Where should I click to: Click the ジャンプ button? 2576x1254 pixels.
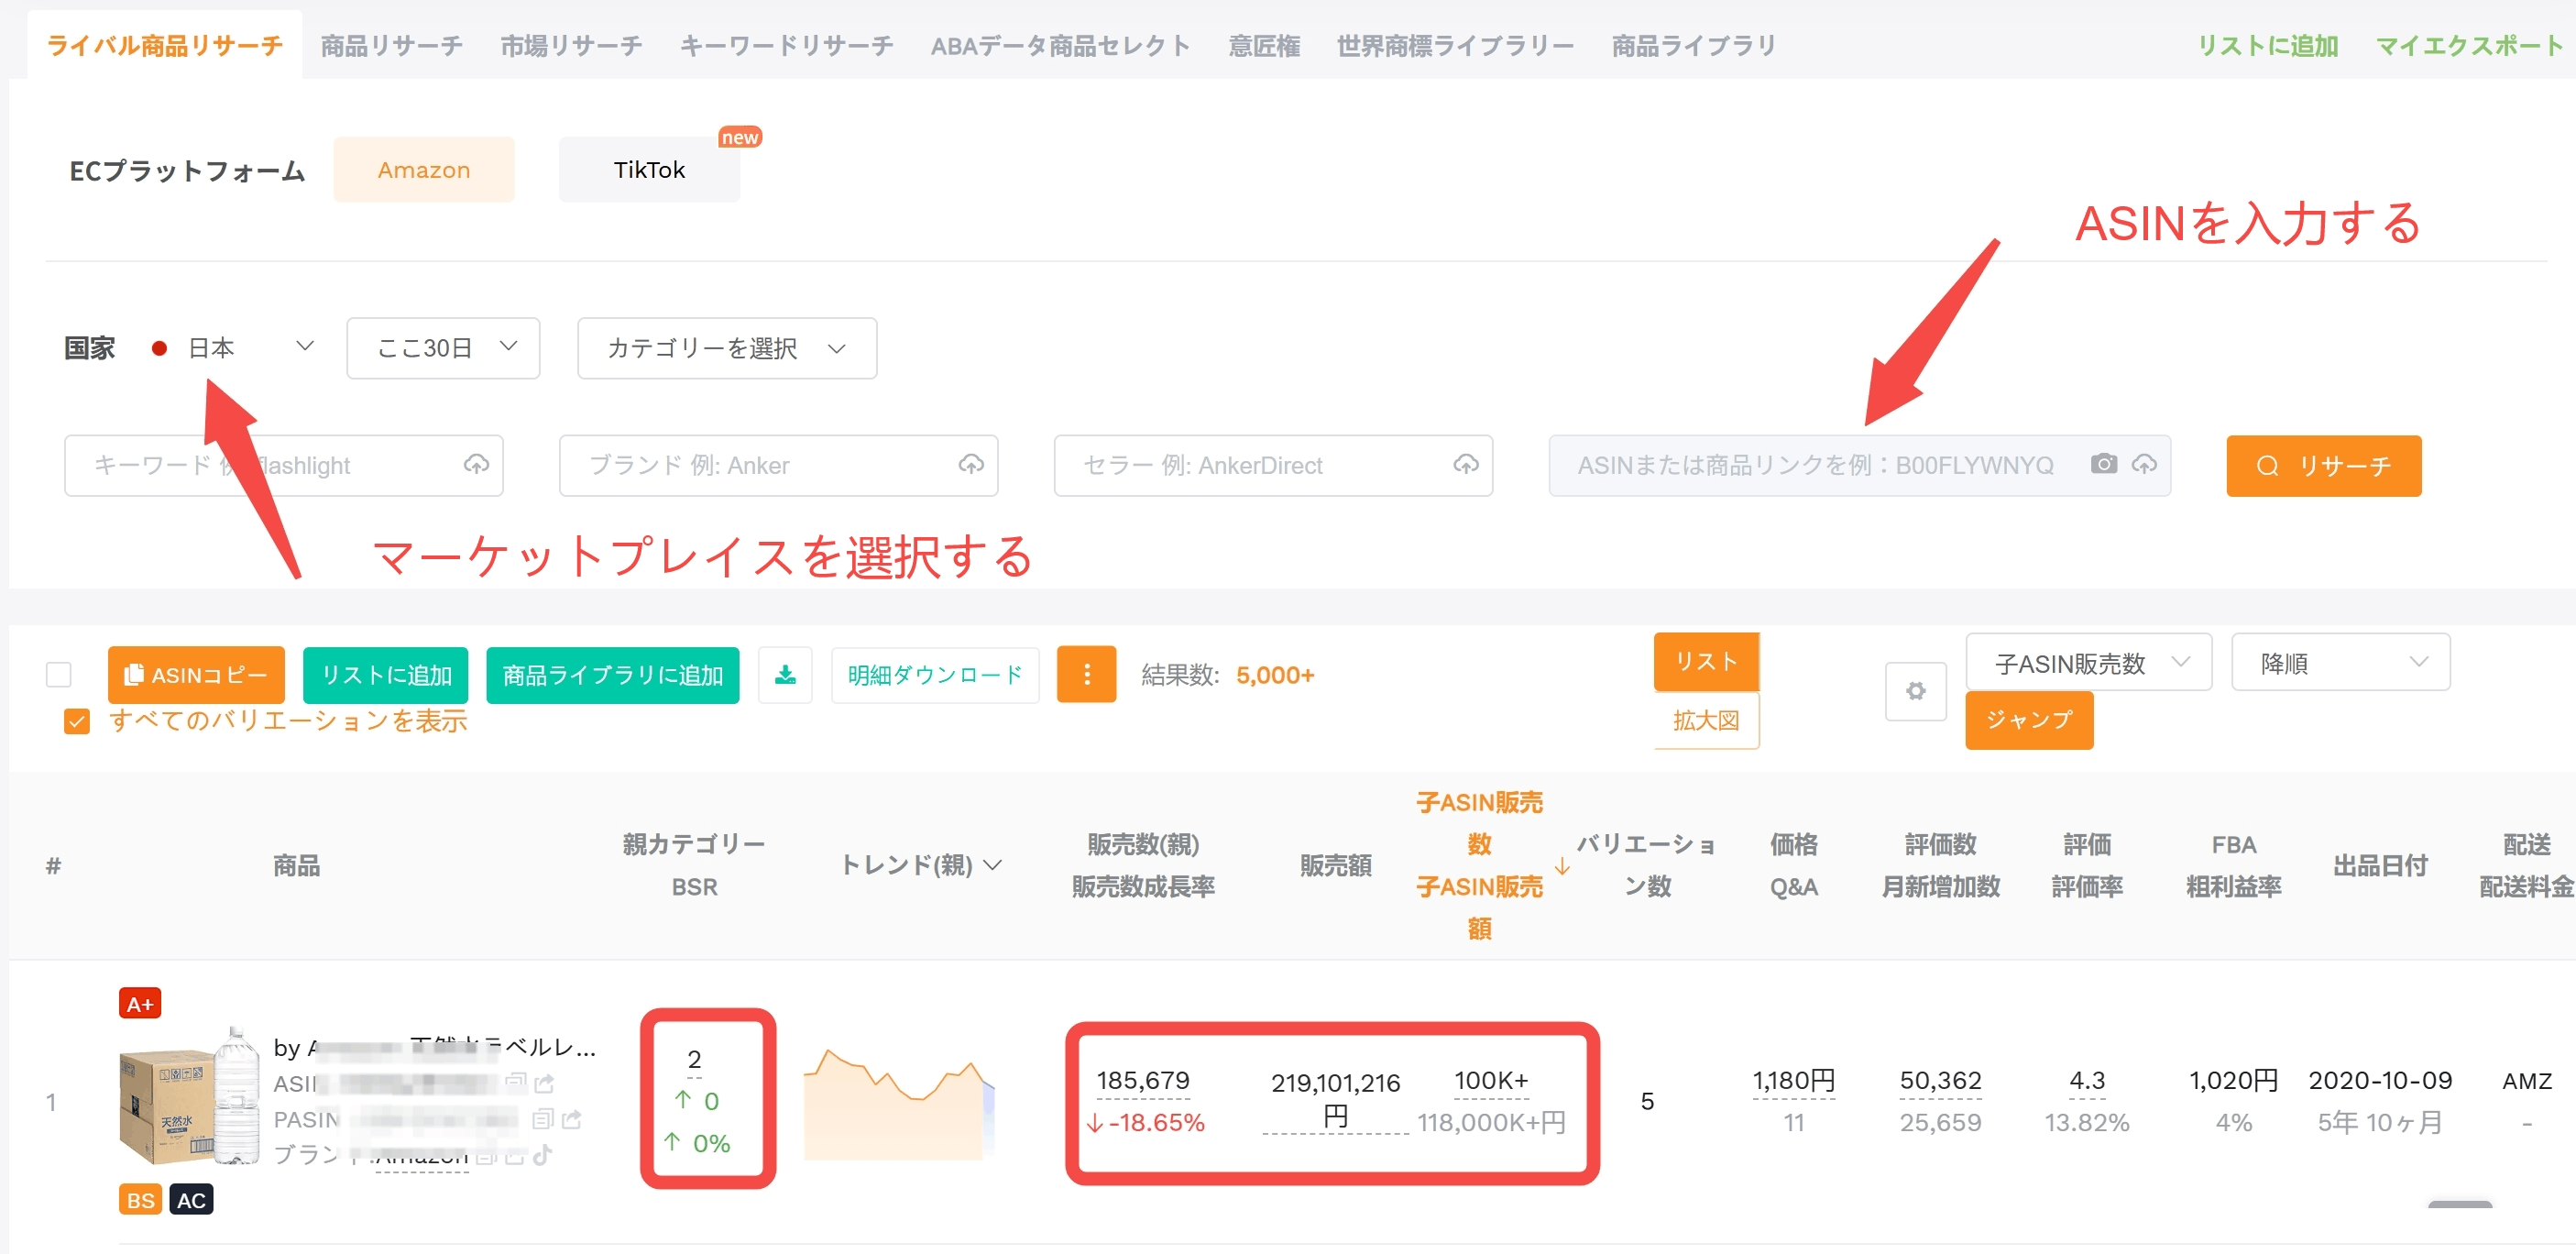2028,720
